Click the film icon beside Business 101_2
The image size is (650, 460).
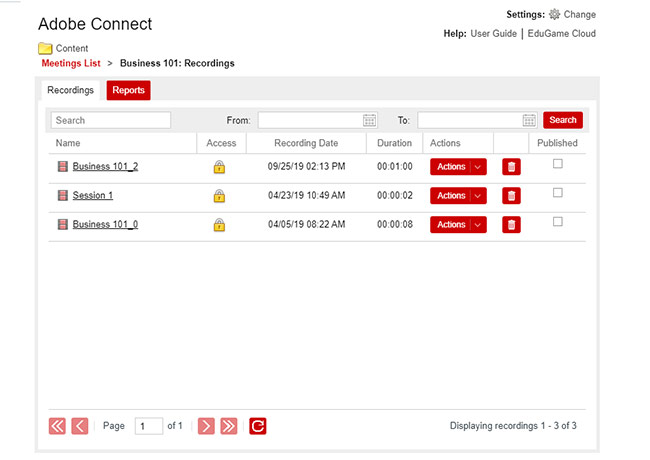(63, 167)
